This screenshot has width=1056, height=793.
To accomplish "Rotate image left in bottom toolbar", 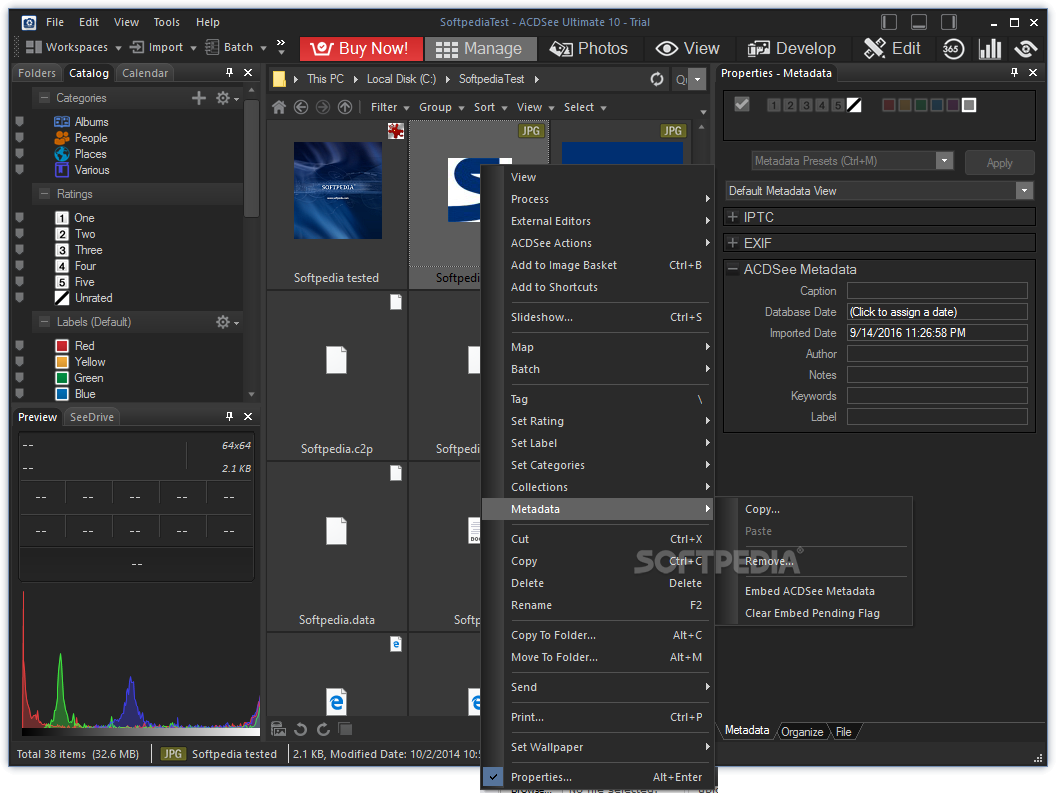I will click(300, 729).
